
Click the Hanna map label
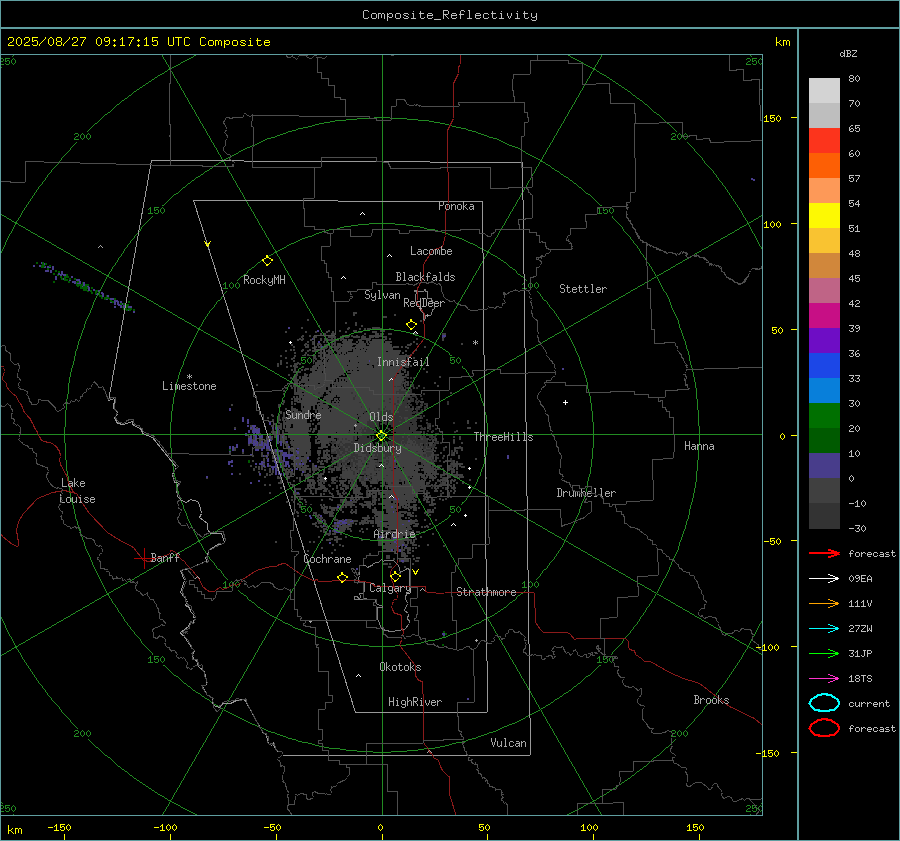699,446
